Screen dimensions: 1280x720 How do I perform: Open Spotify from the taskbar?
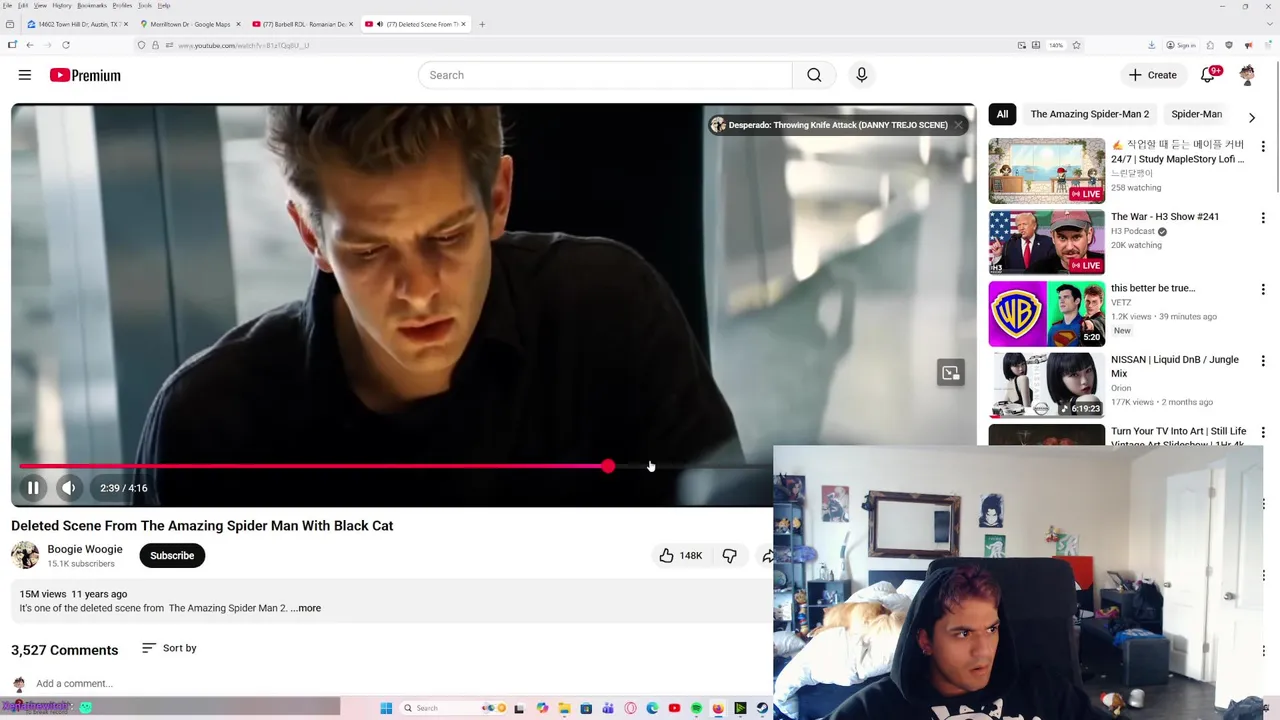[x=696, y=708]
